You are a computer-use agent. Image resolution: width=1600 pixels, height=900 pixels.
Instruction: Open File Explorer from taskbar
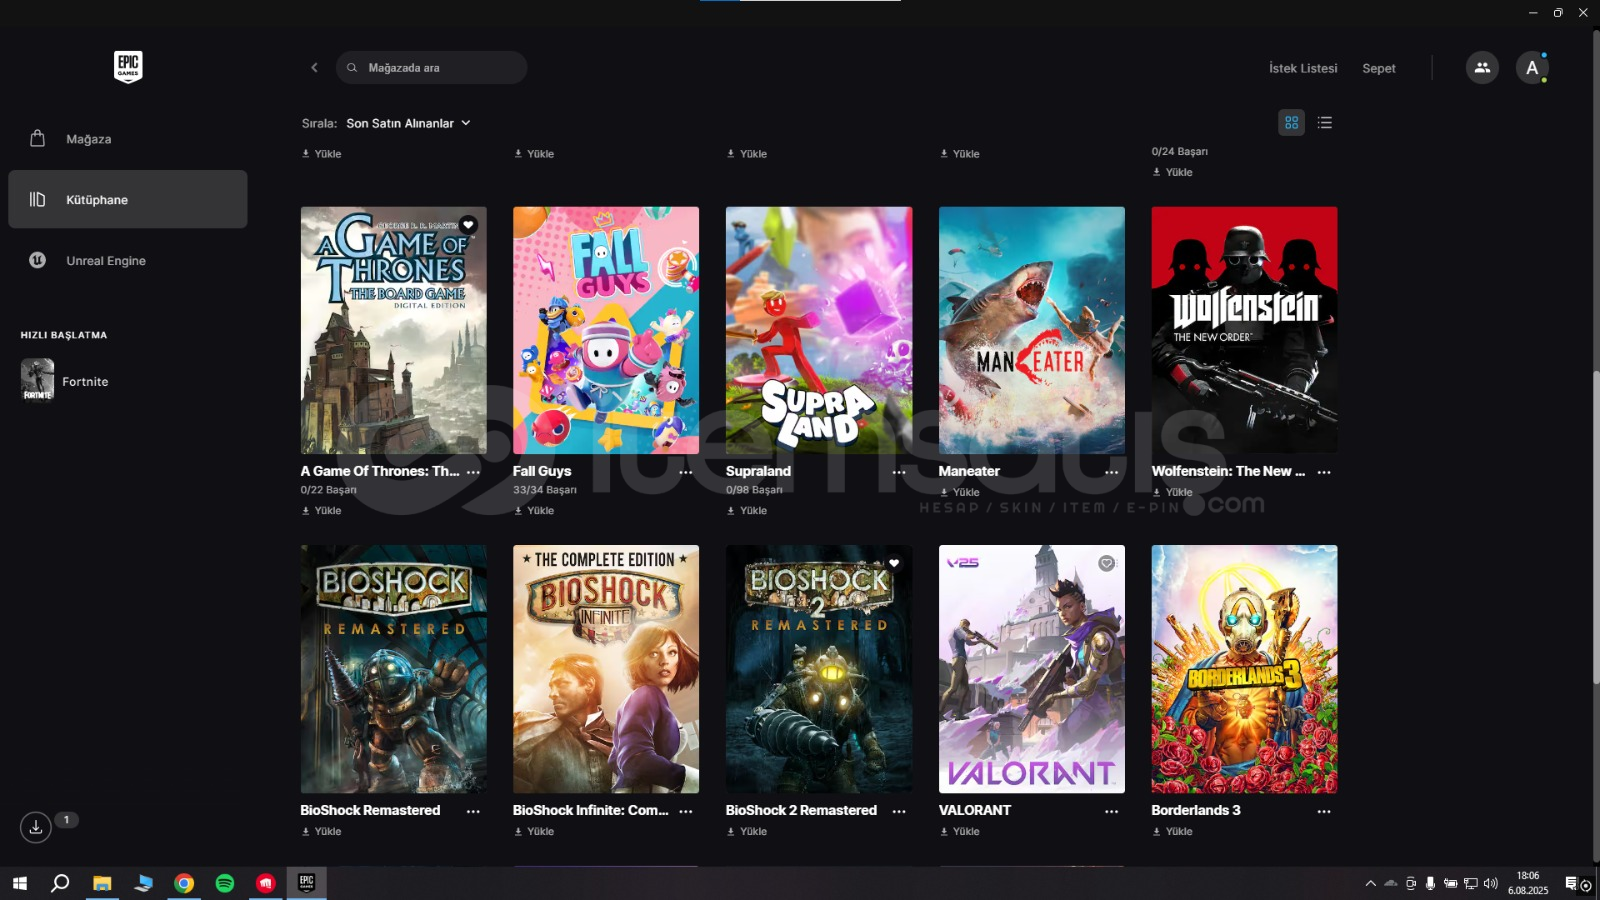point(102,883)
